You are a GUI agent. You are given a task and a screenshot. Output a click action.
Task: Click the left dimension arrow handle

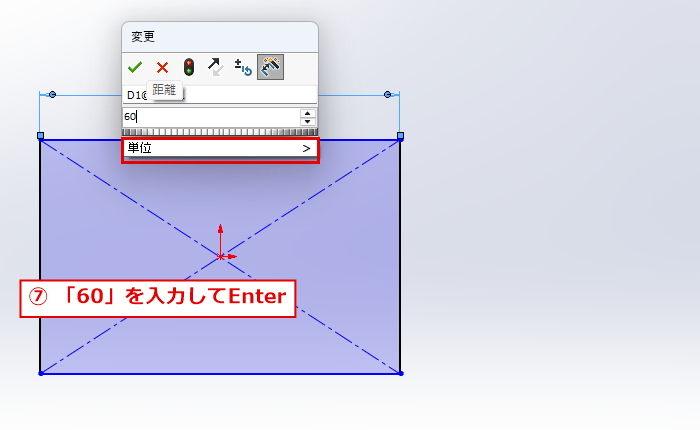point(52,95)
